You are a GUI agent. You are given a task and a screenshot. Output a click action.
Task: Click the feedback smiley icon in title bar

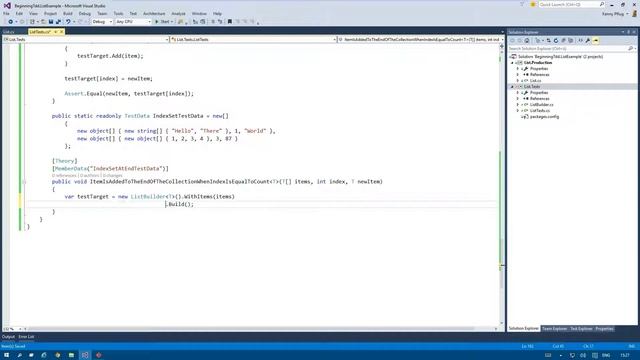[533, 4]
